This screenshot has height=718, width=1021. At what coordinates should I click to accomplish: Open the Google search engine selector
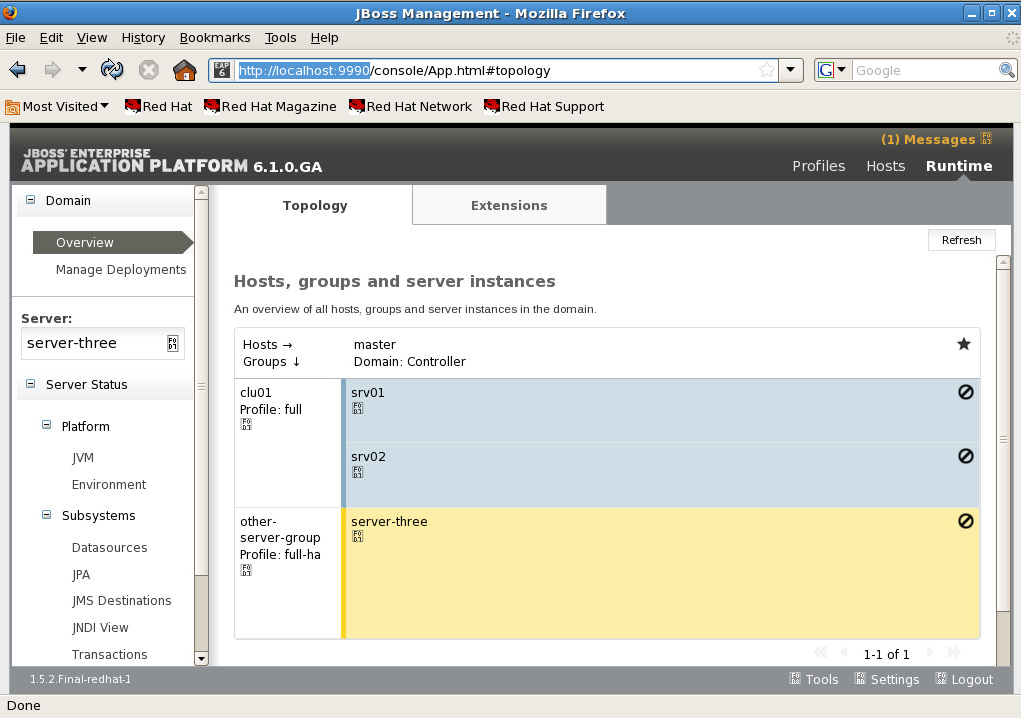(832, 70)
